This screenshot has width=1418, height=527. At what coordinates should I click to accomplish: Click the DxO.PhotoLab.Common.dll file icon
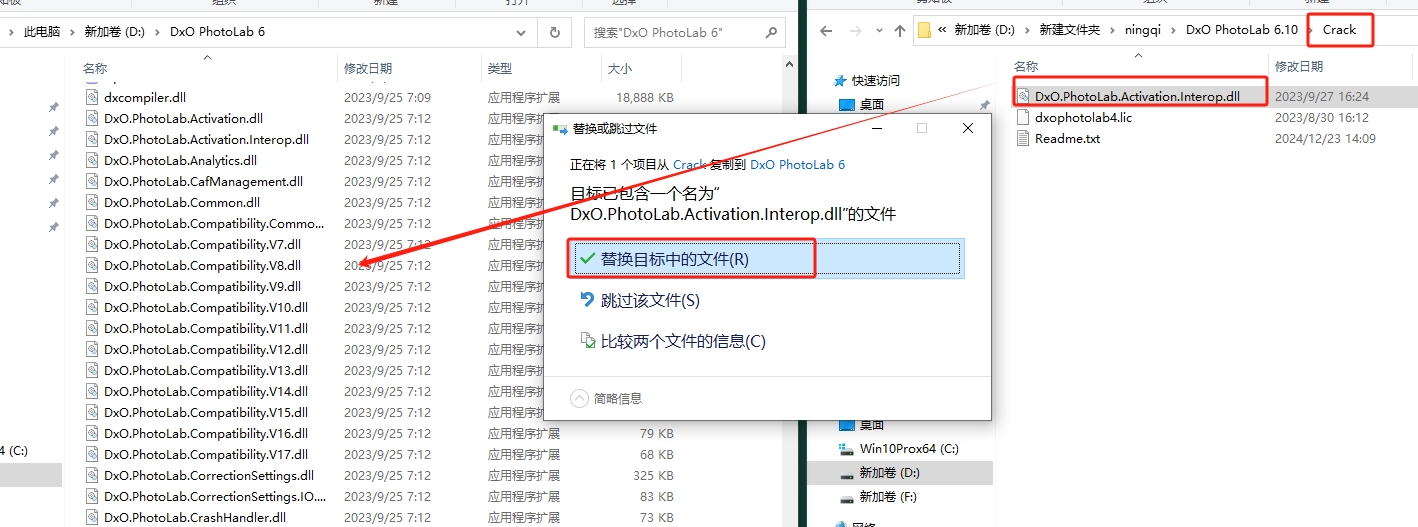click(92, 203)
